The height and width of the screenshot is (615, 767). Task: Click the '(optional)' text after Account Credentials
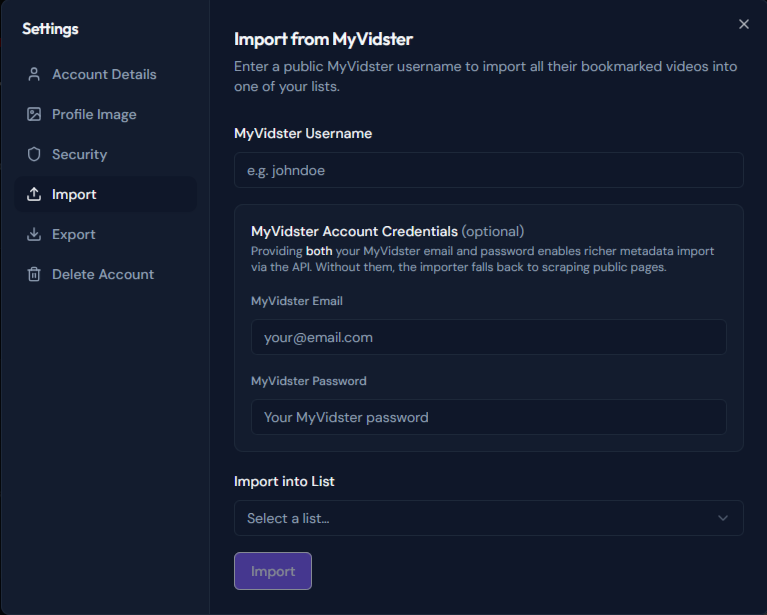point(493,231)
